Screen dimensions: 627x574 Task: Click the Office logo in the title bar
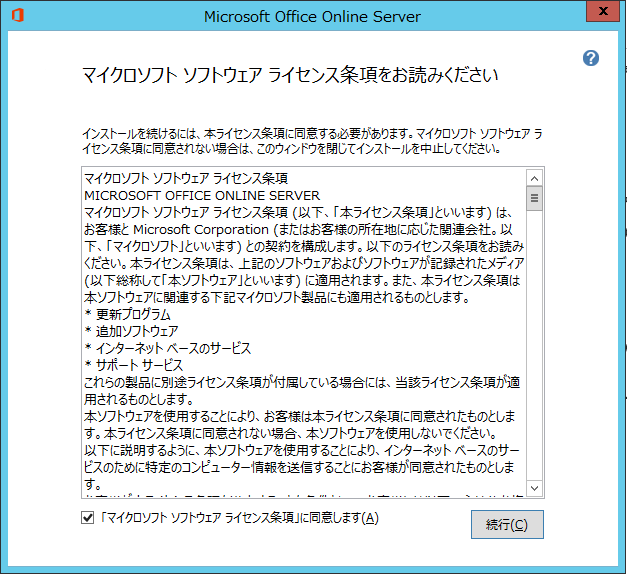tap(16, 16)
